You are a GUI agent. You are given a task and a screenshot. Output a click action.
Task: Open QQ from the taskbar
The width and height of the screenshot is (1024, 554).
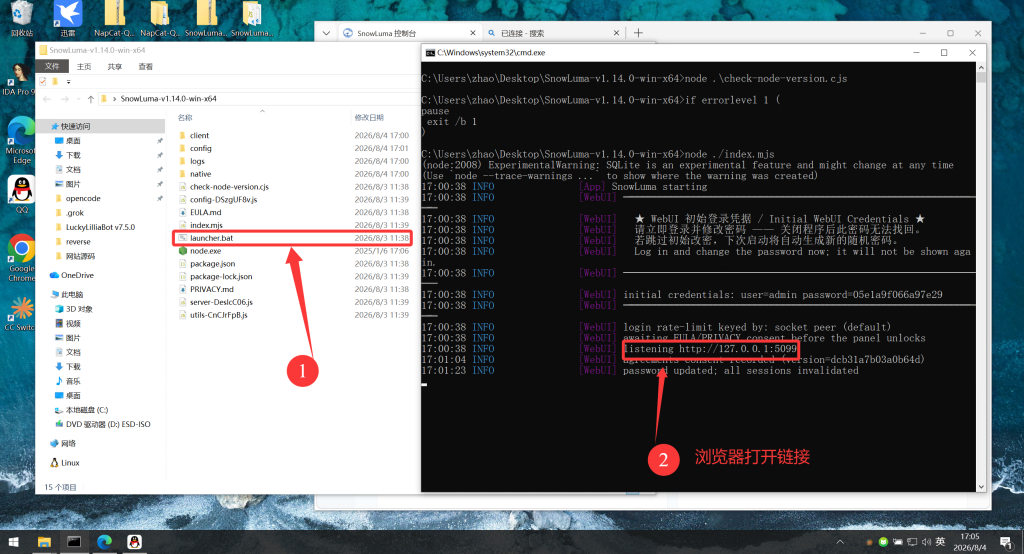135,542
